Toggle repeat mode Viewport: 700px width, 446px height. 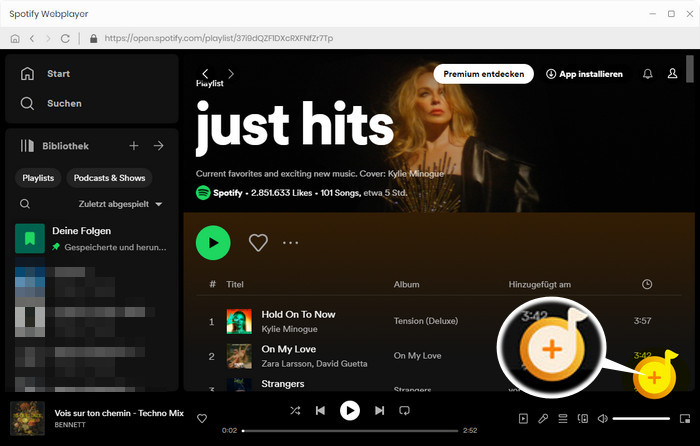404,411
